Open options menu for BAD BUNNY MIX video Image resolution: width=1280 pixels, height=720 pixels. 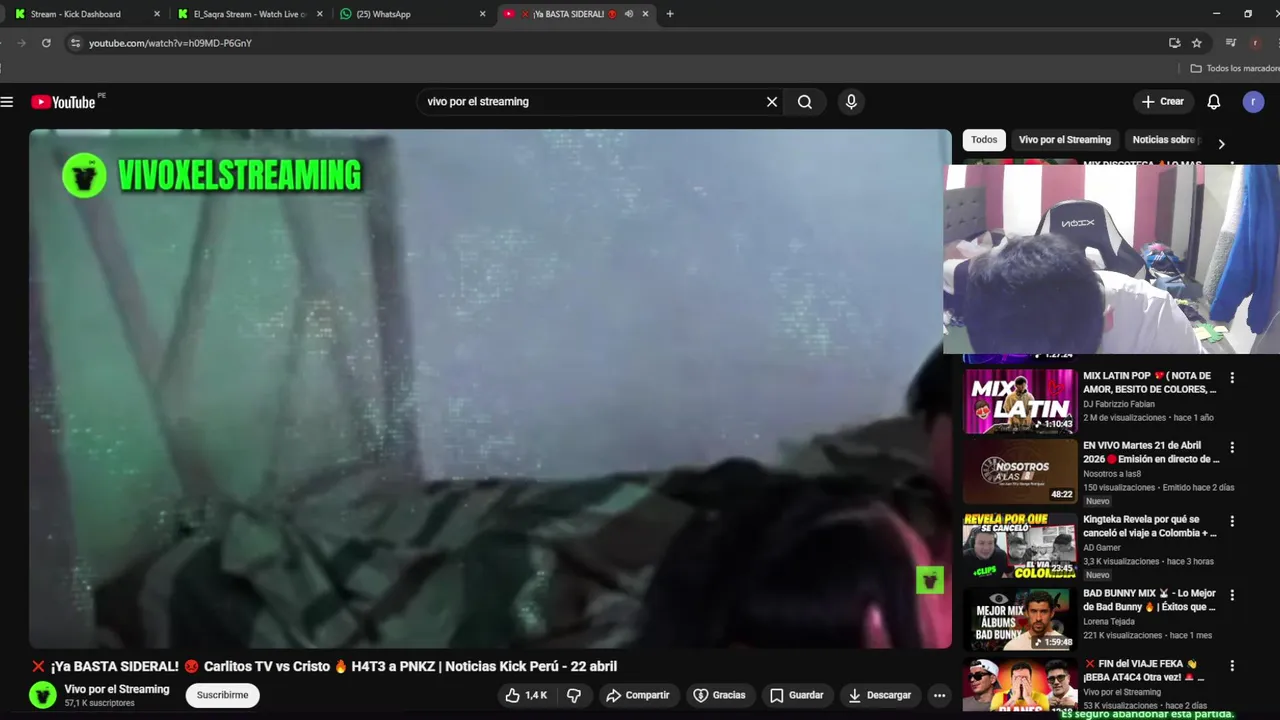tap(1232, 595)
